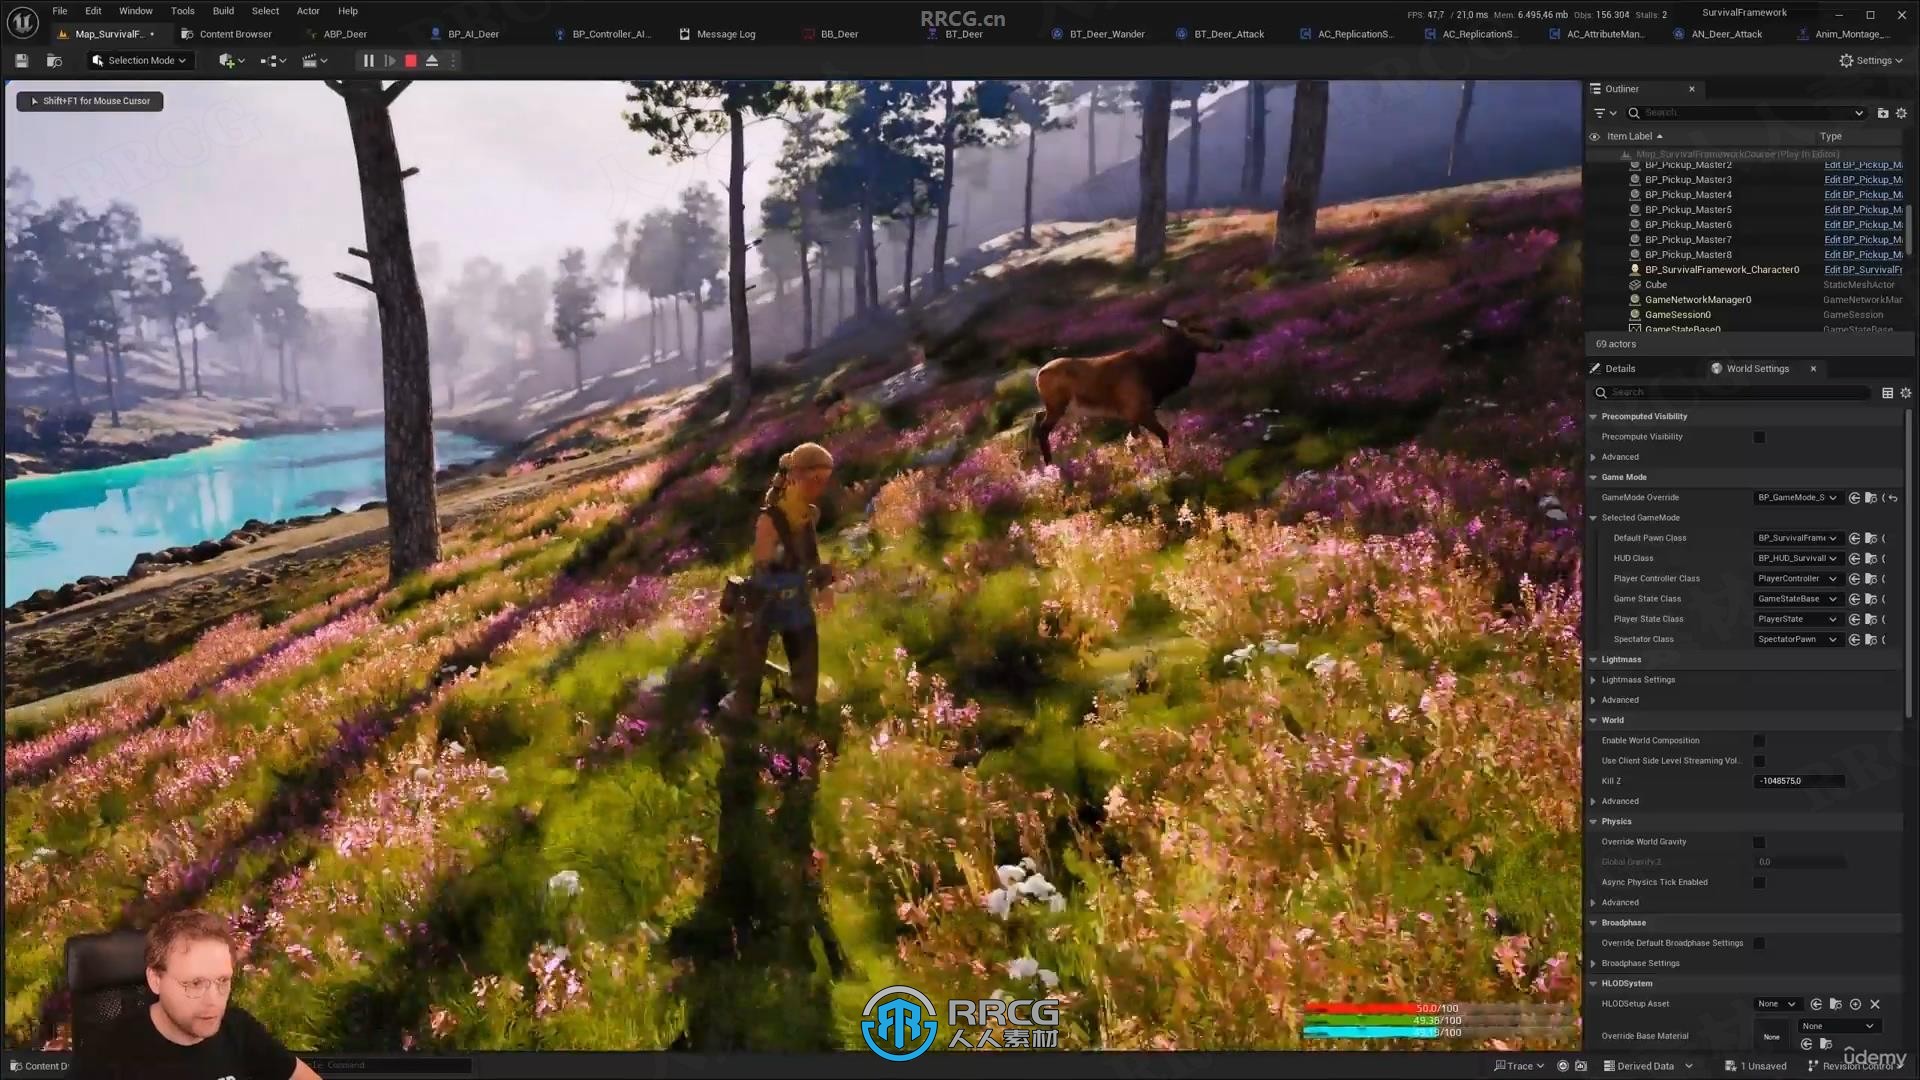Image resolution: width=1920 pixels, height=1080 pixels.
Task: Open the Player Controller Class dropdown
Action: 1797,579
